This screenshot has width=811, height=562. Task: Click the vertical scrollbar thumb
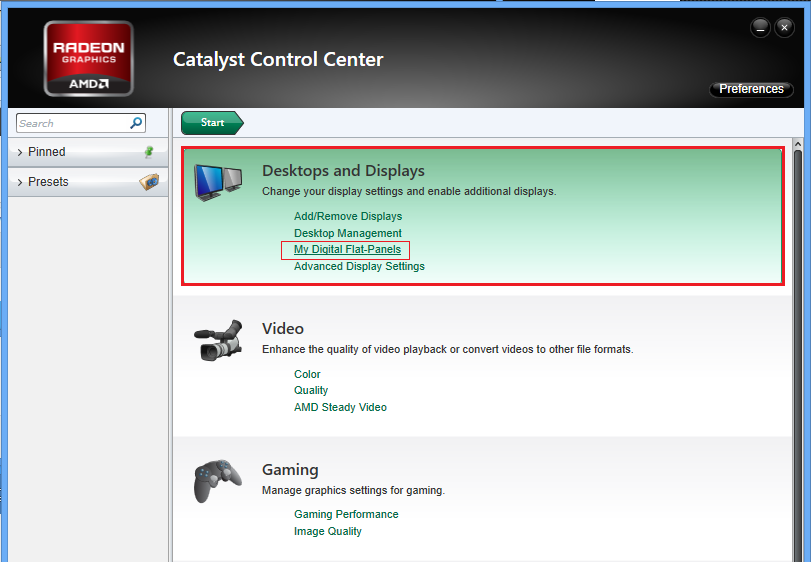[798, 357]
